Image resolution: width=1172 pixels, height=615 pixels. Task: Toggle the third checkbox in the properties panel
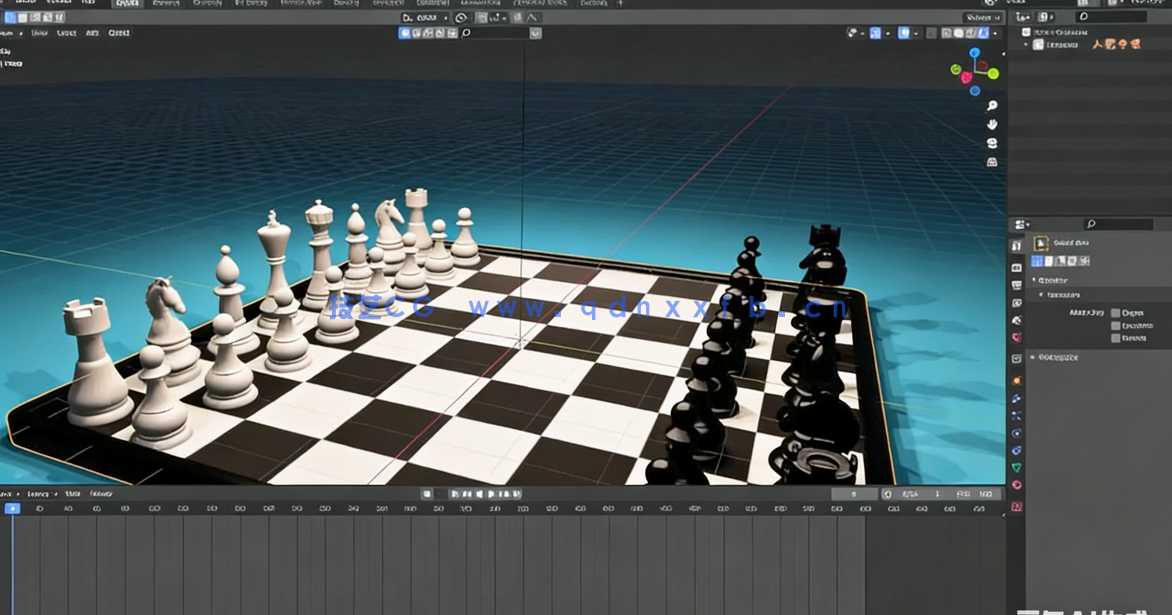(1115, 338)
